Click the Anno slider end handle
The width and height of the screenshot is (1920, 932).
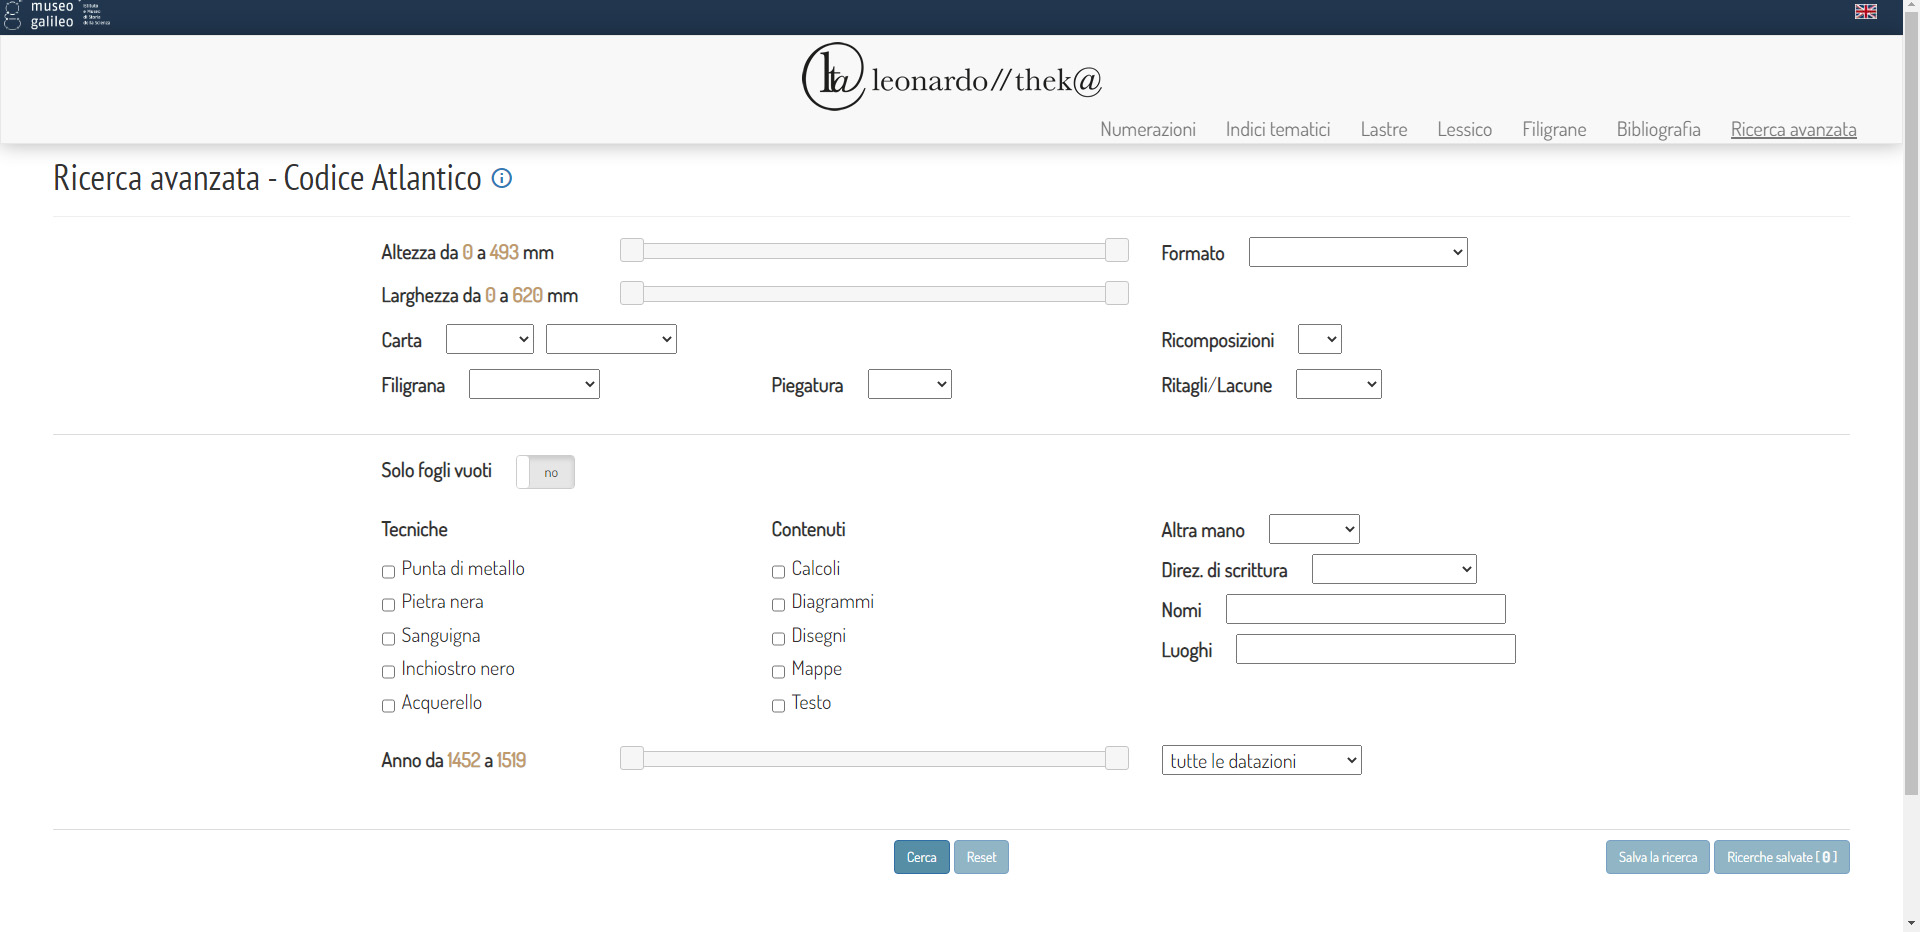pos(1117,758)
